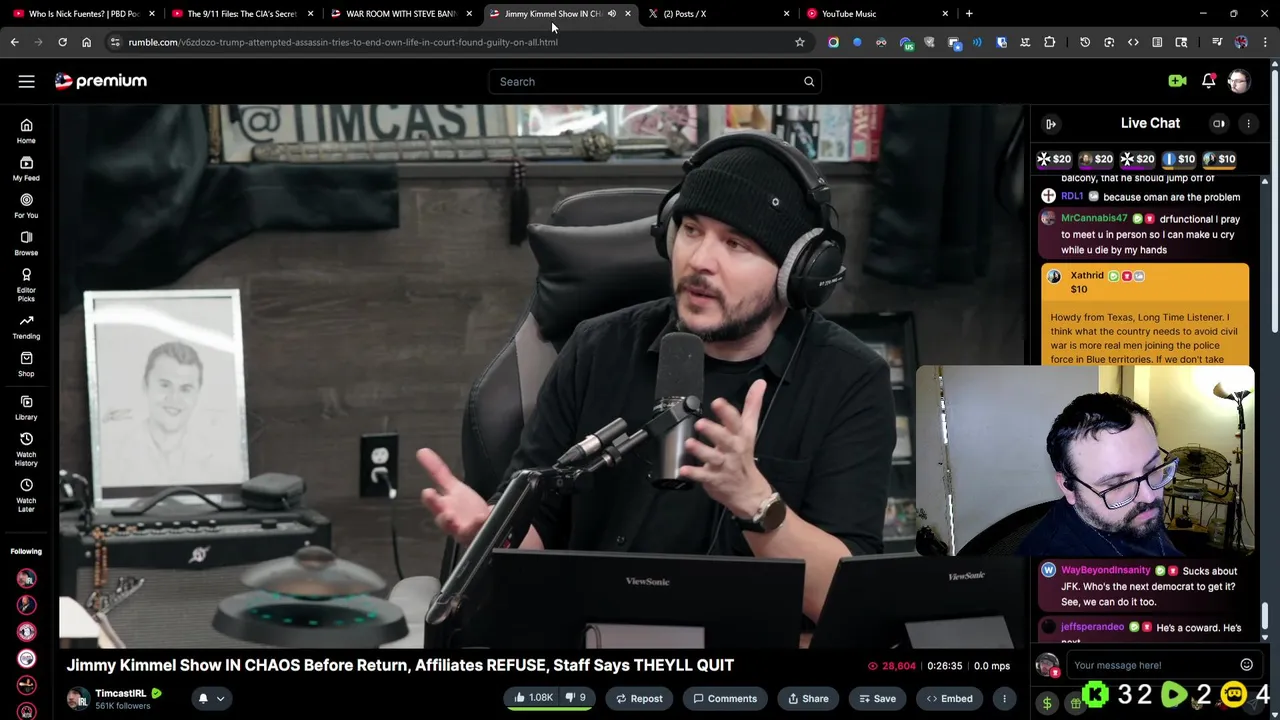Click the Rumble premium logo
The width and height of the screenshot is (1280, 720).
tap(101, 81)
